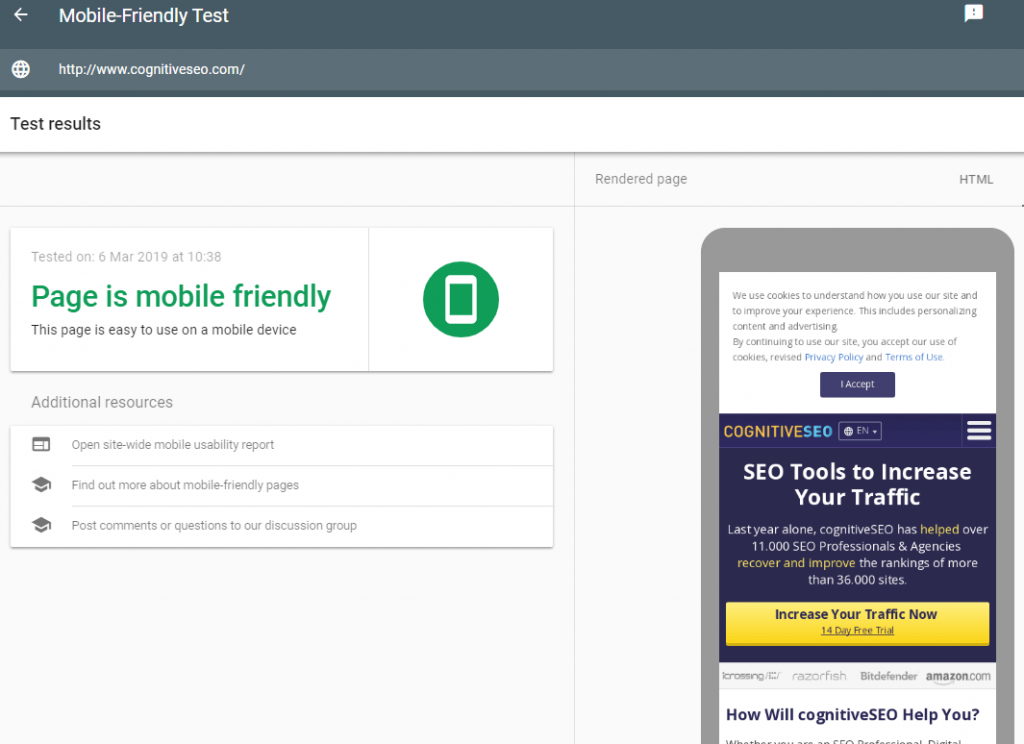
Task: Click the I Accept cookies button
Action: (857, 384)
